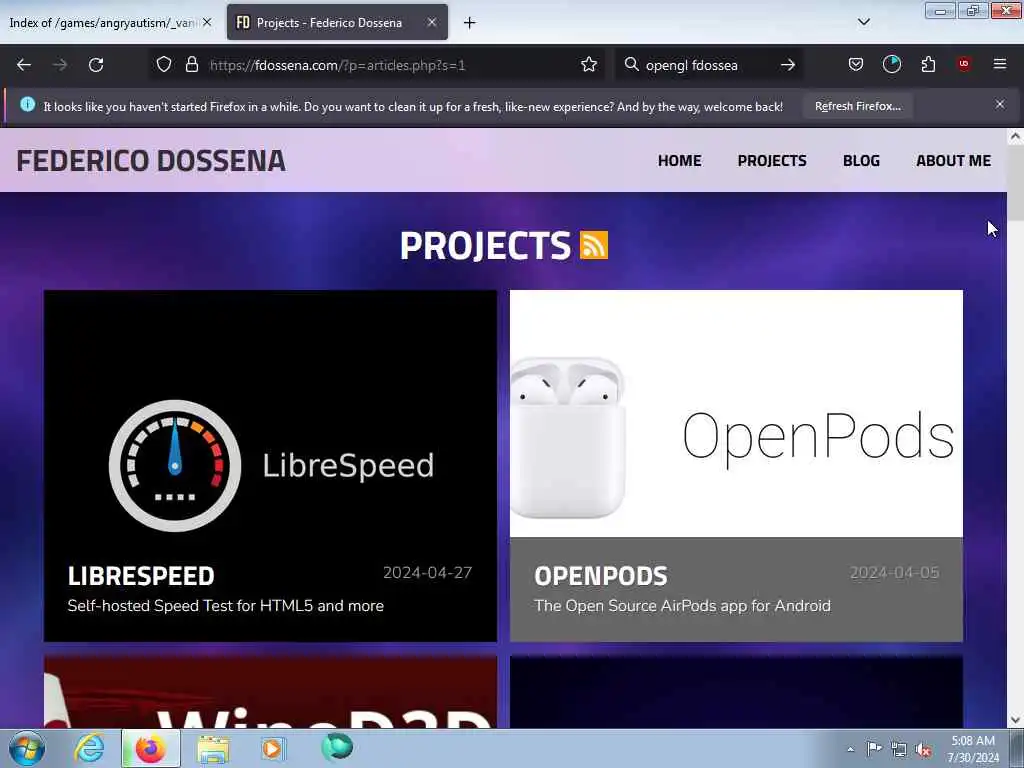
Task: Reload the page with the refresh icon
Action: [96, 65]
